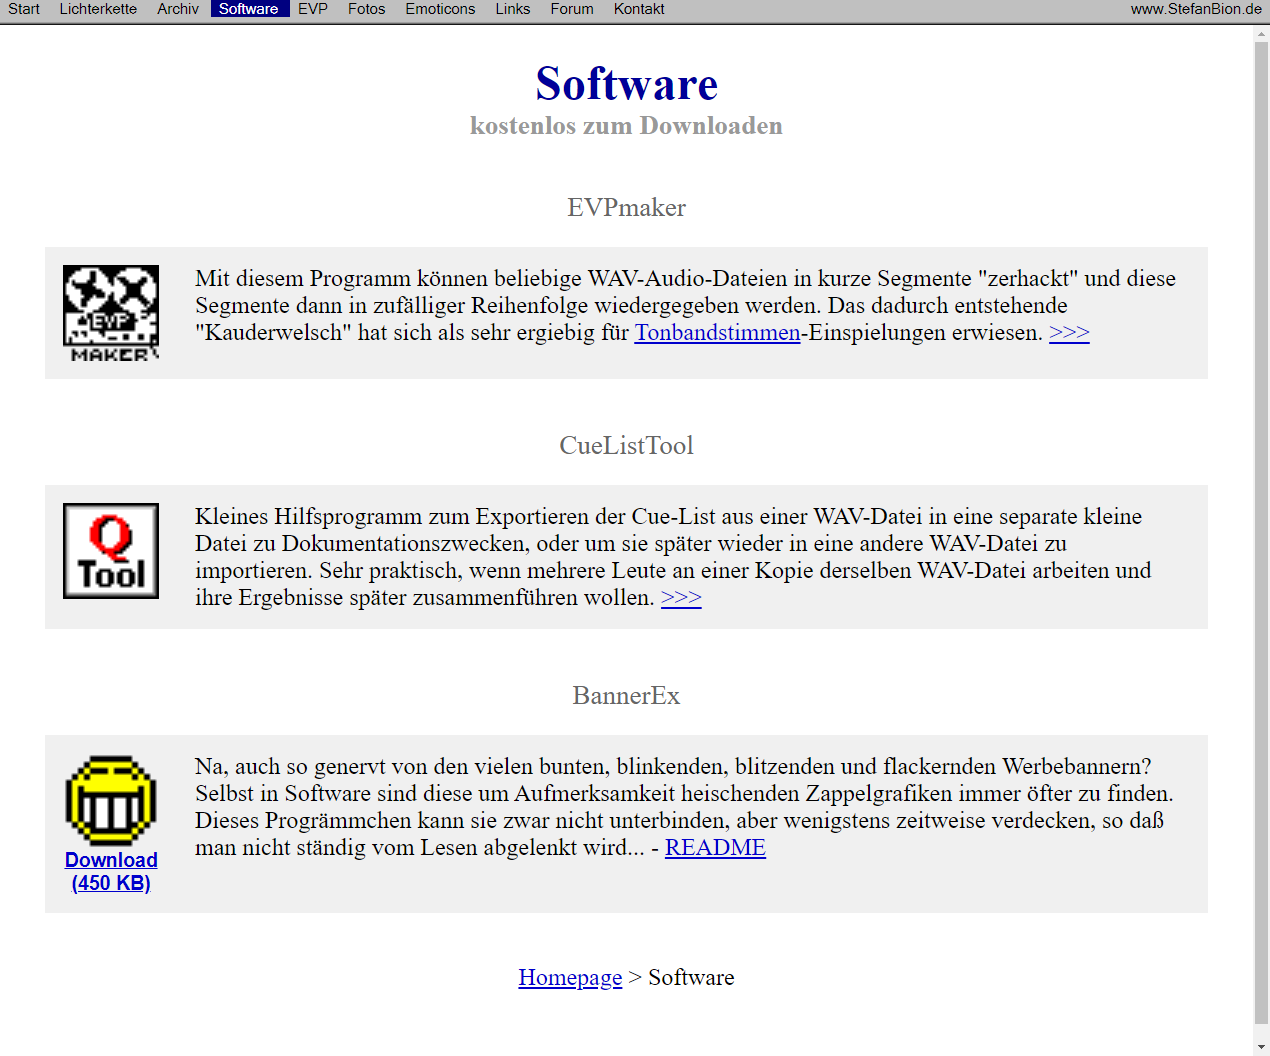Viewport: 1270px width, 1056px height.
Task: Open the Start menu item
Action: pyautogui.click(x=24, y=9)
